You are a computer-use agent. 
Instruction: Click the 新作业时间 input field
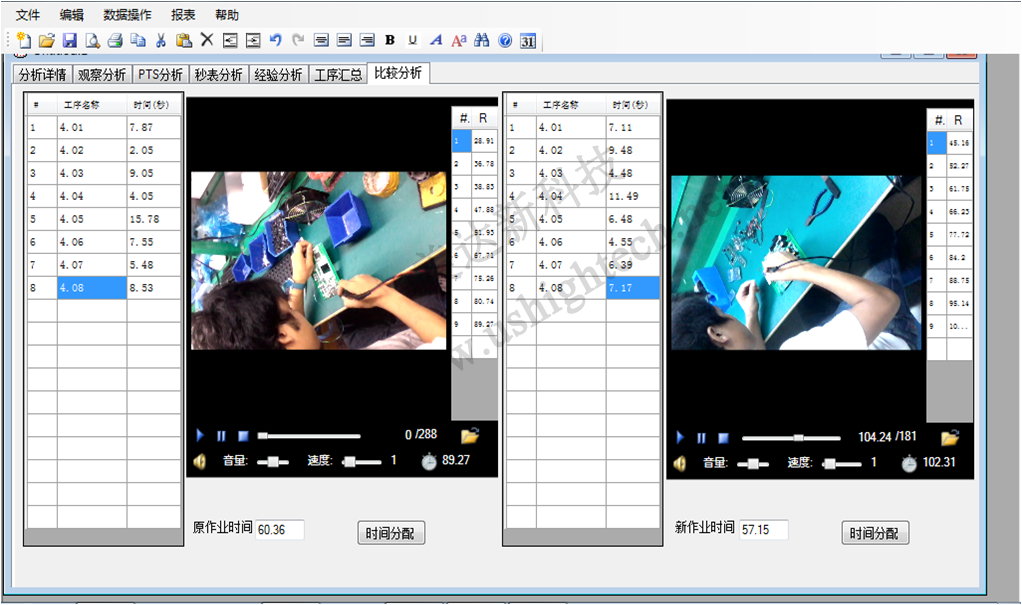click(763, 529)
